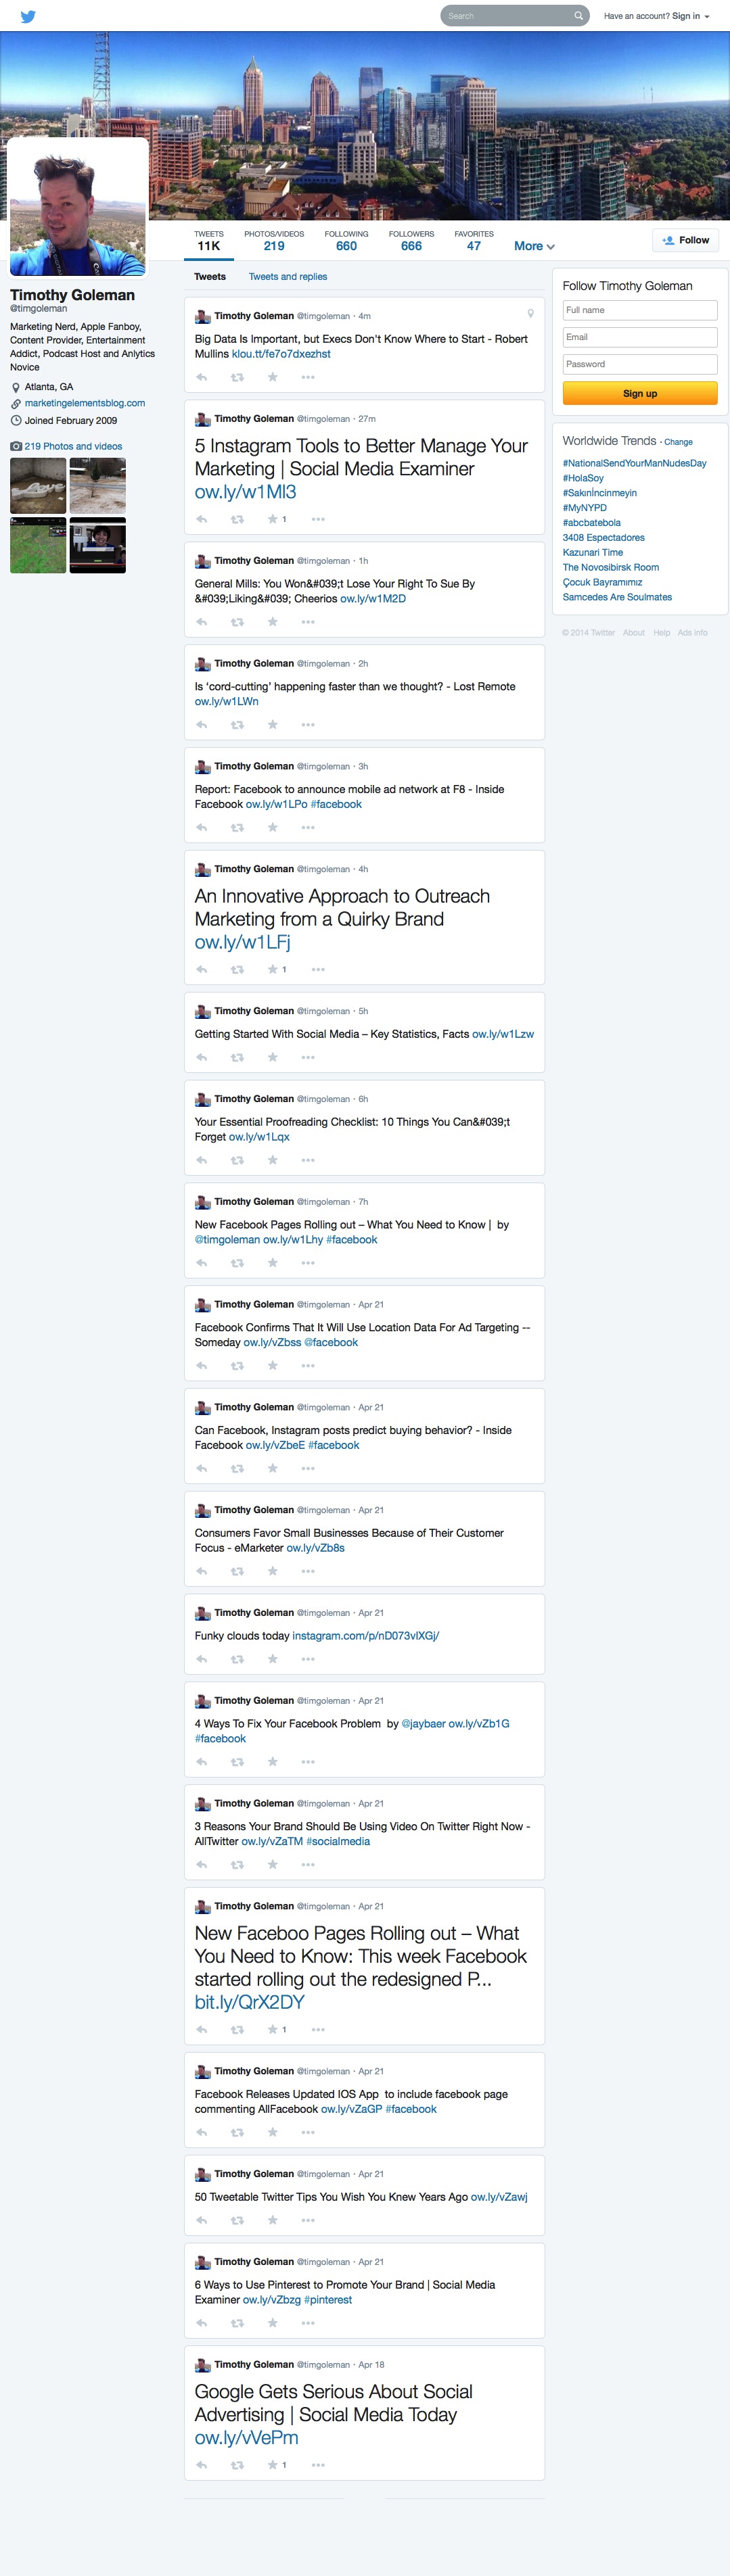Click the search magnifier icon

pyautogui.click(x=578, y=16)
